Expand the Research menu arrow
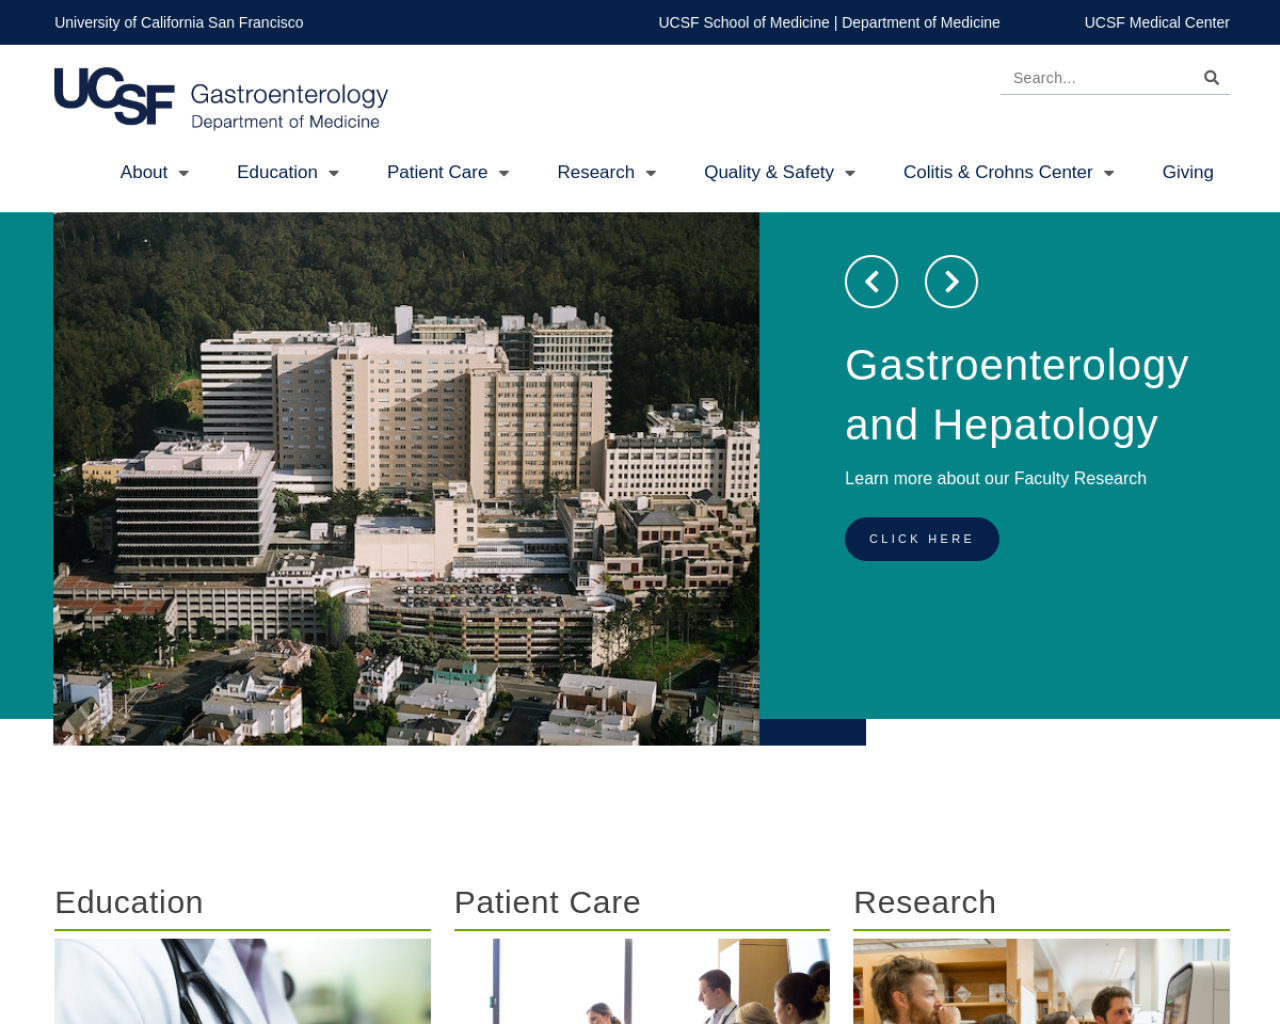 pyautogui.click(x=651, y=173)
